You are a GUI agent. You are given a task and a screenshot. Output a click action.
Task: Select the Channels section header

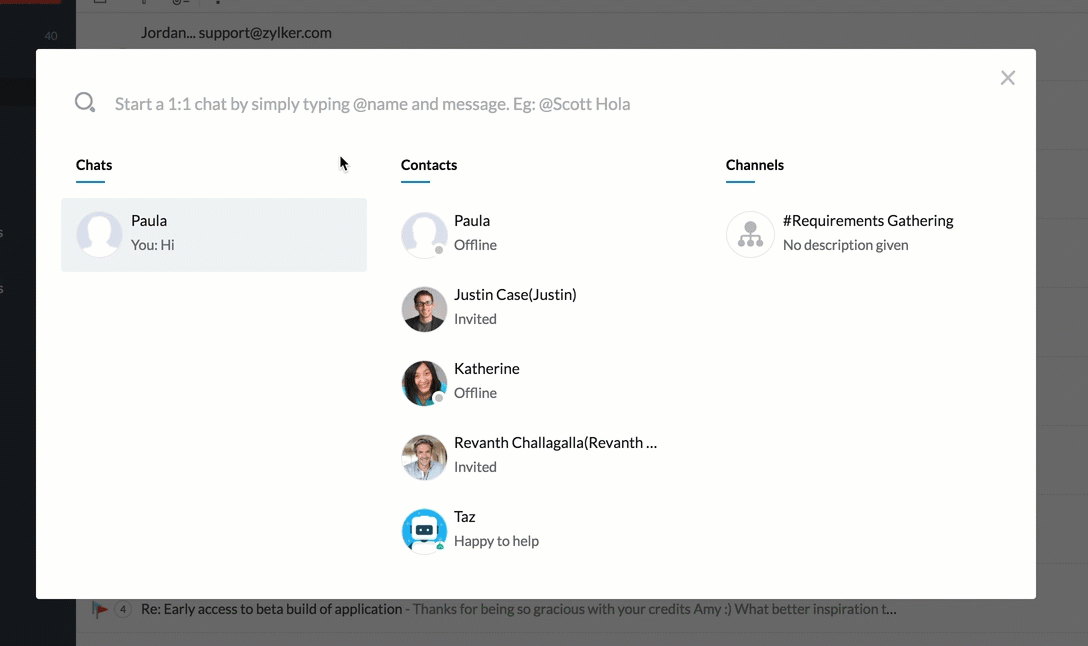click(x=755, y=165)
